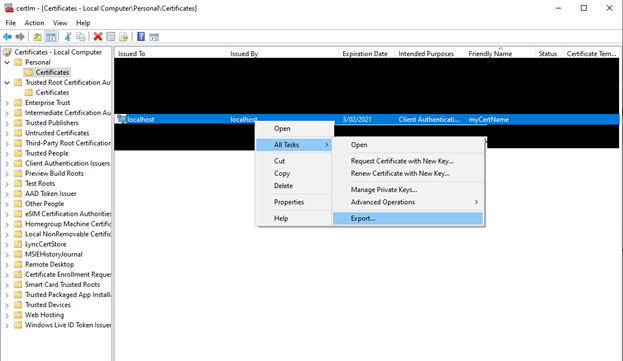Go up one level with folder icon
Screen dimensions: 623x361
point(37,37)
